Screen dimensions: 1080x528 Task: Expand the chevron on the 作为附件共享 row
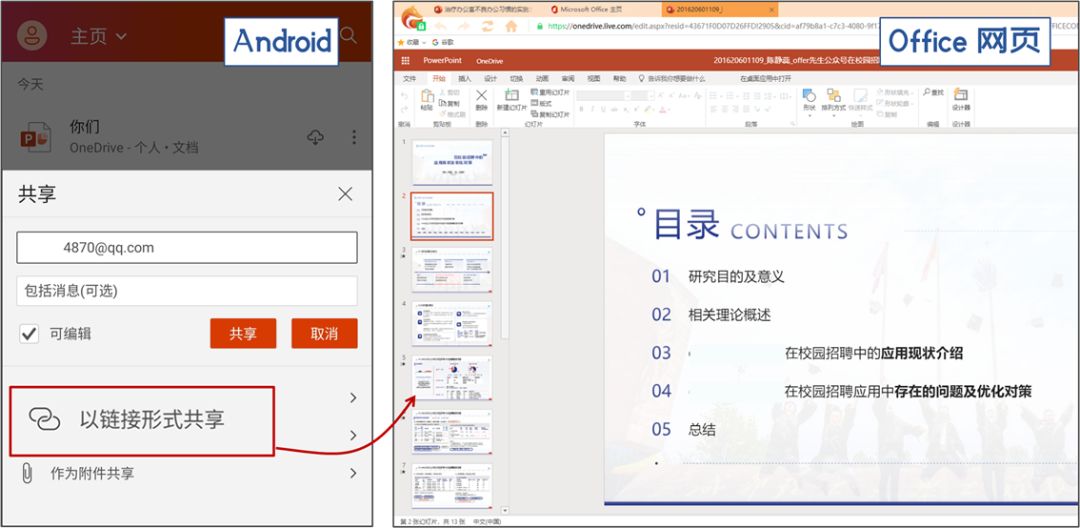click(353, 474)
